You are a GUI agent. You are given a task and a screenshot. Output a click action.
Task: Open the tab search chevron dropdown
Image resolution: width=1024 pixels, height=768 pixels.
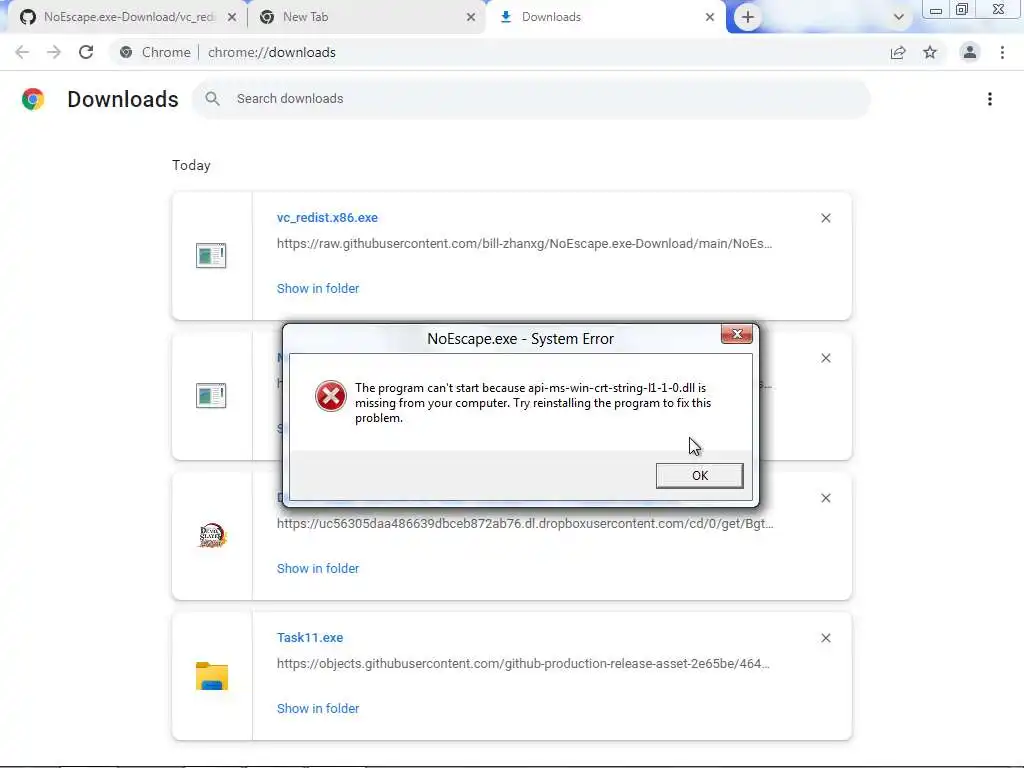coord(899,17)
